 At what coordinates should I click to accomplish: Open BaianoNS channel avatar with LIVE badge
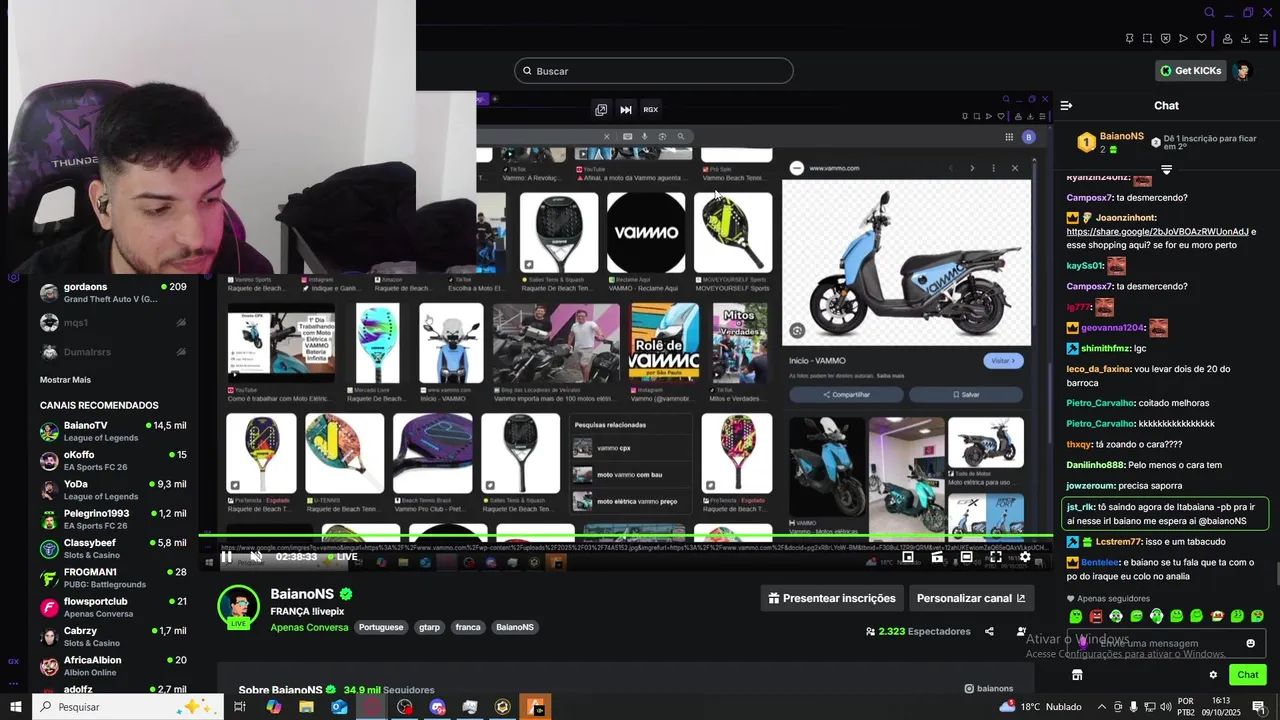238,607
